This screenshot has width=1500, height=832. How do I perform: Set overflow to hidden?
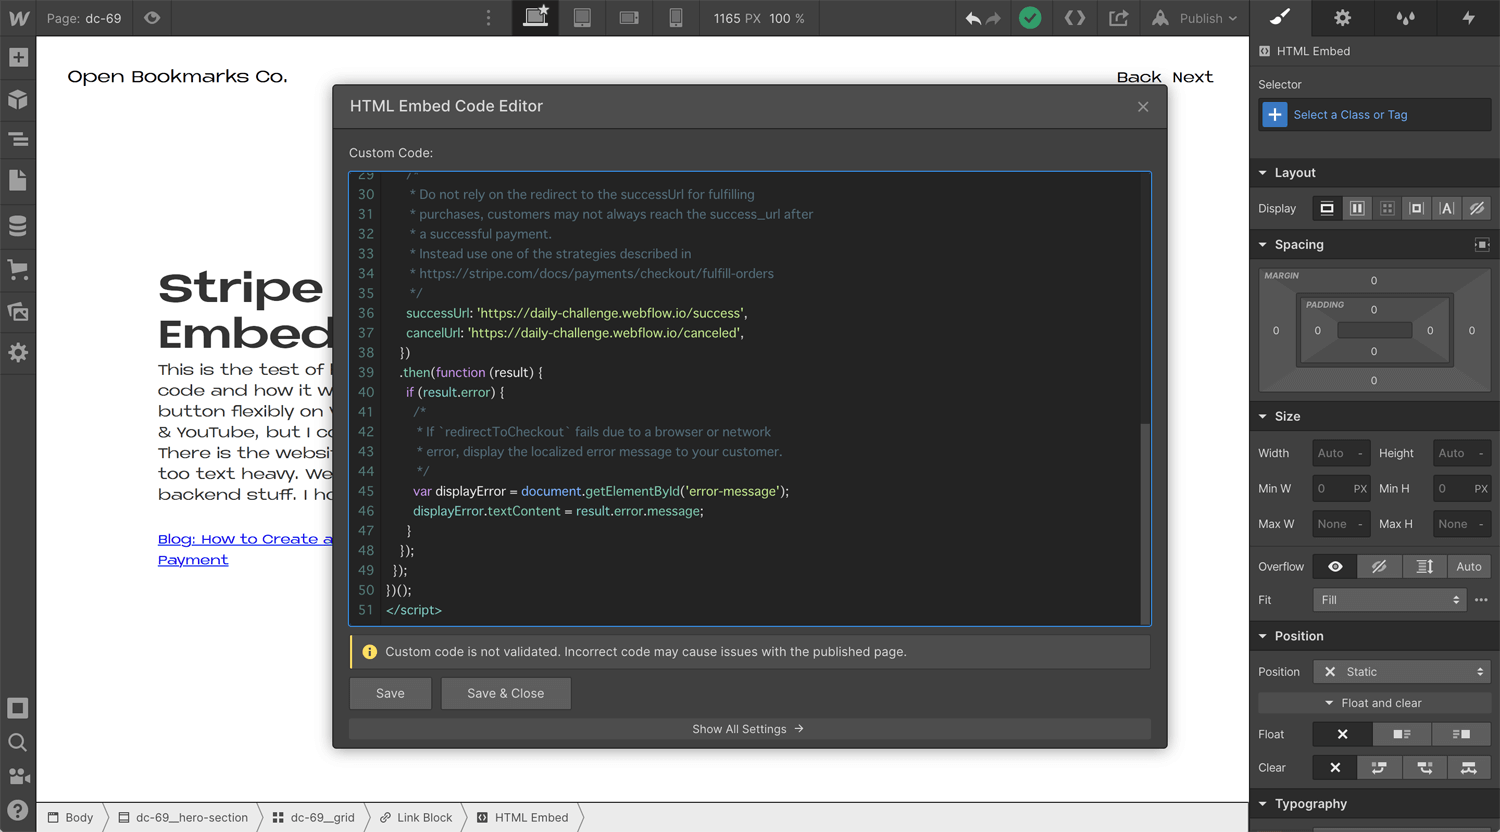(x=1380, y=567)
